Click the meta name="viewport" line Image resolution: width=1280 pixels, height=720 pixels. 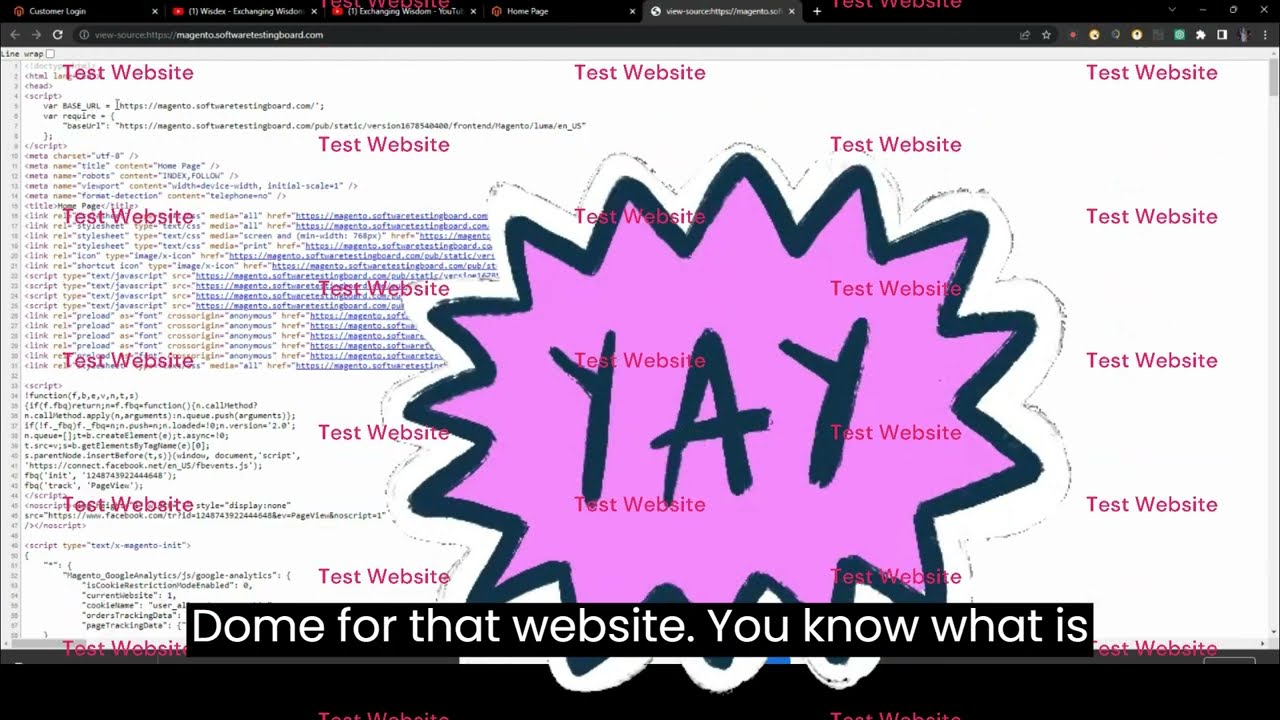[x=191, y=186]
